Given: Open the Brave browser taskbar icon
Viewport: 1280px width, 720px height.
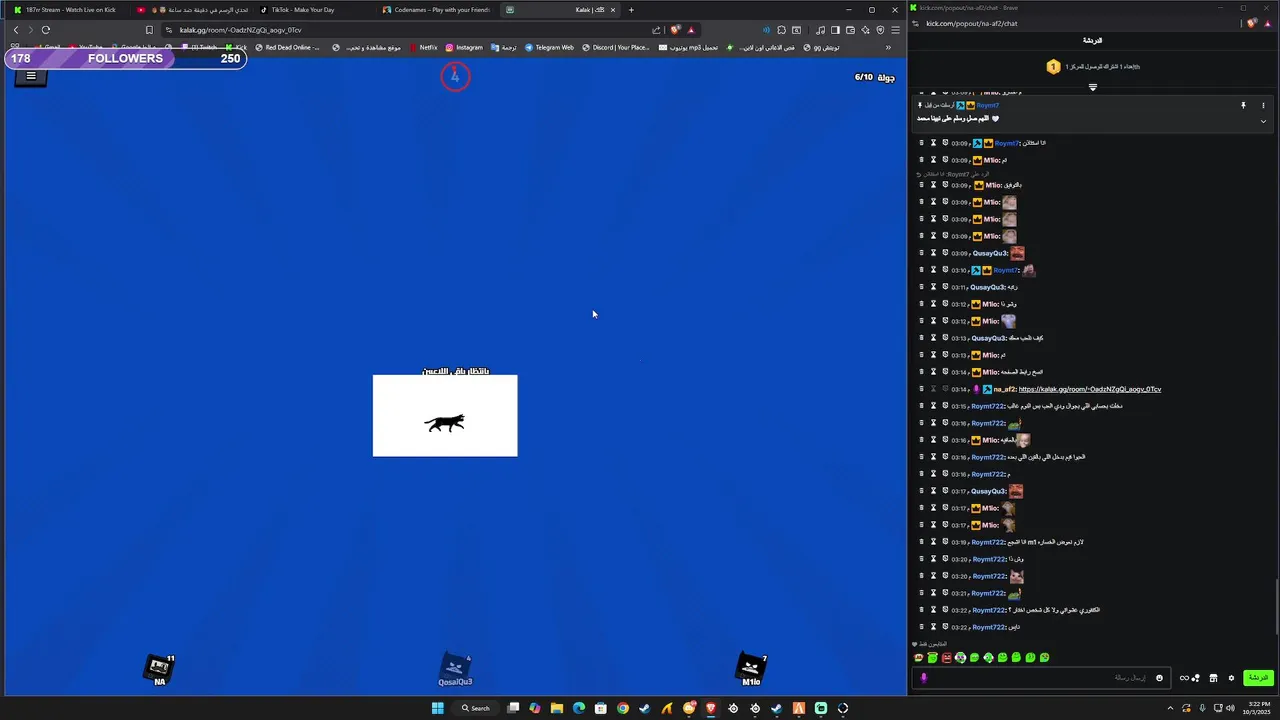Looking at the screenshot, I should [x=711, y=708].
